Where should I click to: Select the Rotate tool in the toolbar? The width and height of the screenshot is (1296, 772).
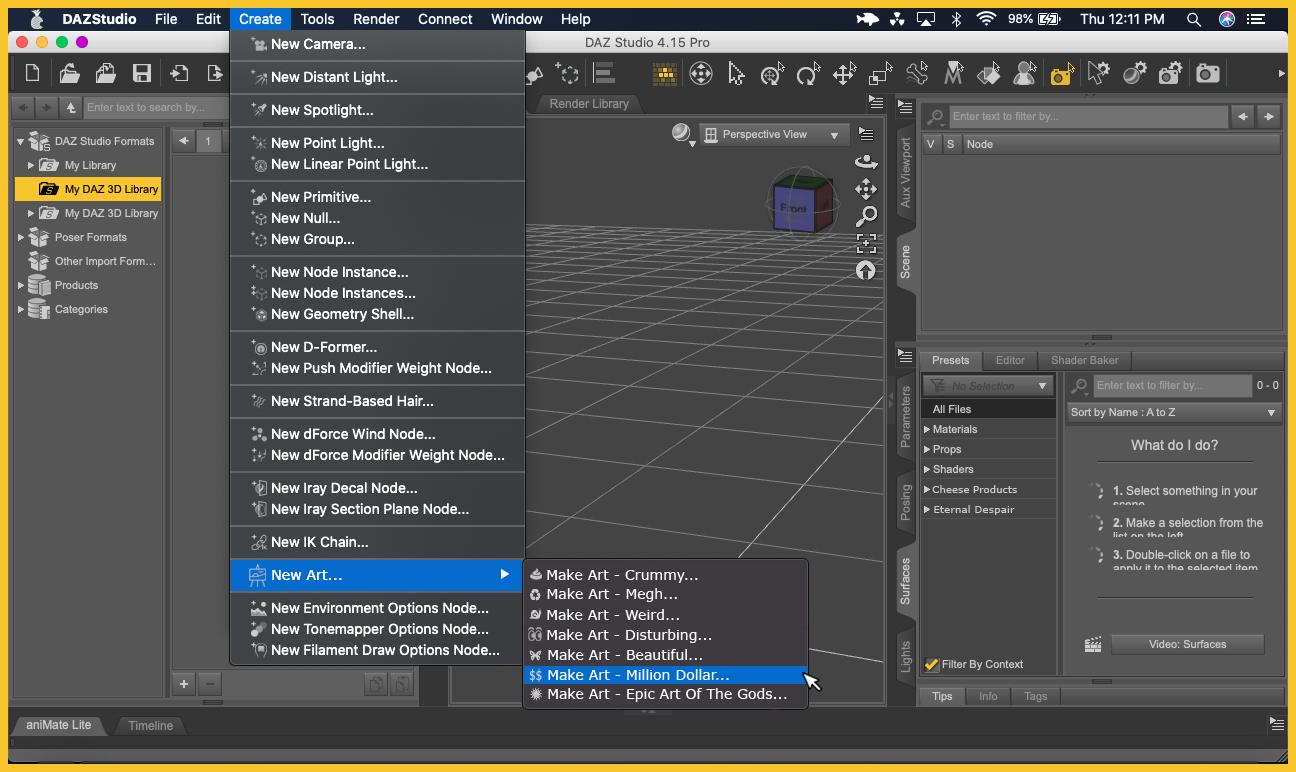click(808, 73)
